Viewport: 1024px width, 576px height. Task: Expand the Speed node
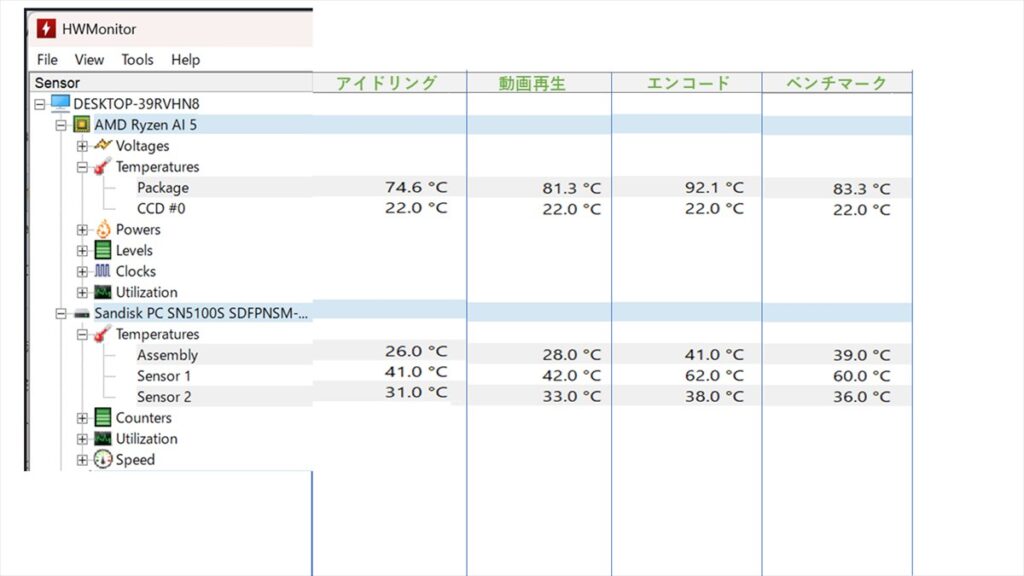pyautogui.click(x=82, y=459)
